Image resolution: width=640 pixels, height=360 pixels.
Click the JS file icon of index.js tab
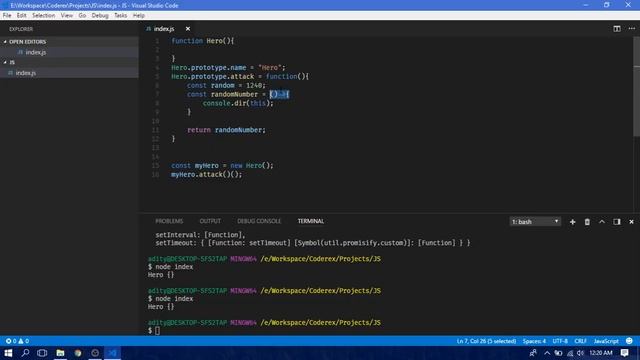tap(149, 29)
